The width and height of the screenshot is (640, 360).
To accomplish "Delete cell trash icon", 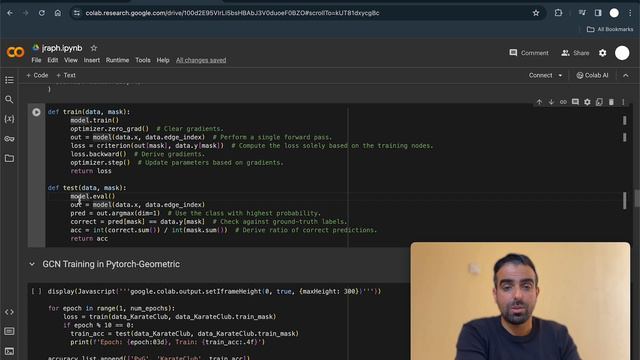I will pyautogui.click(x=611, y=102).
